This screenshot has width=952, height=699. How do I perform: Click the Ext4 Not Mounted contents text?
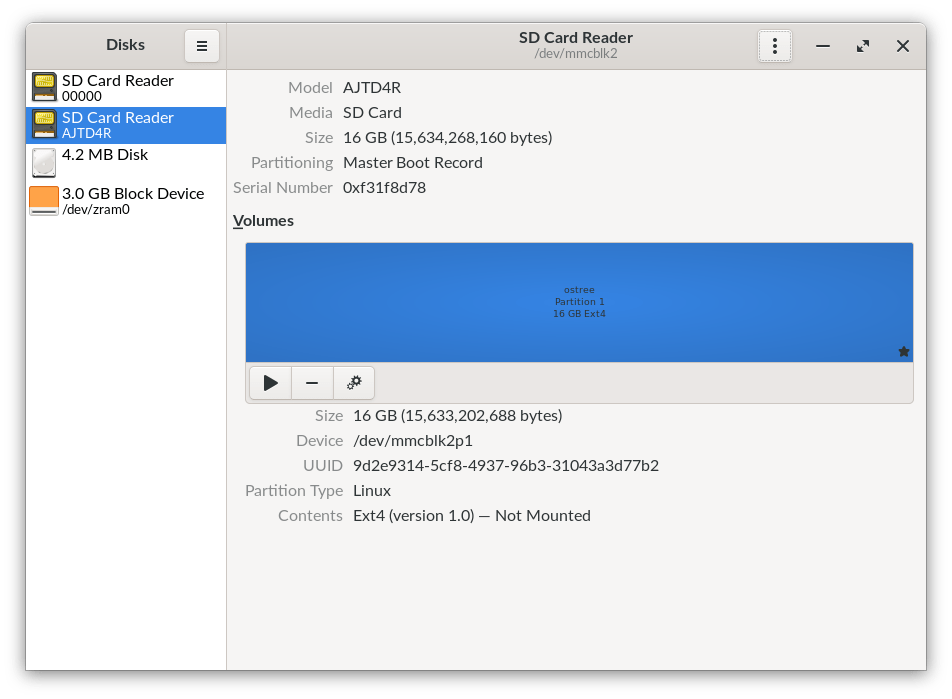471,515
